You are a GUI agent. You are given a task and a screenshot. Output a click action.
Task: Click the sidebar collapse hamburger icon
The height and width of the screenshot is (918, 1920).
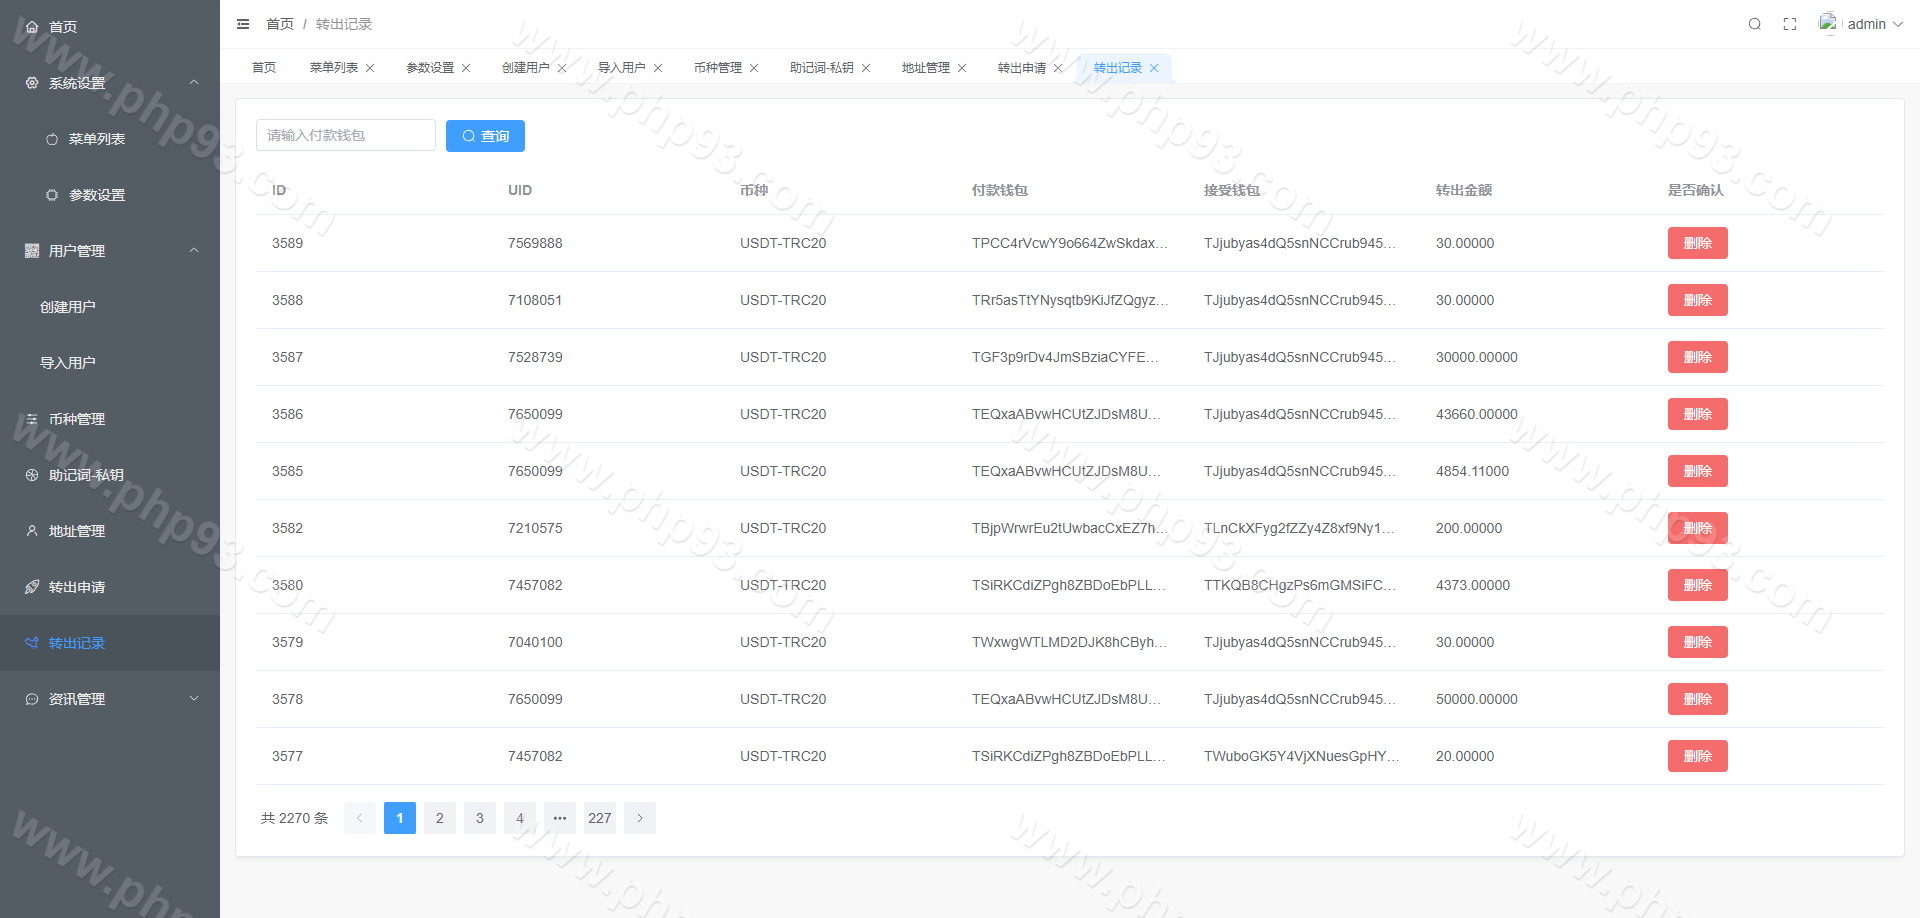point(243,24)
